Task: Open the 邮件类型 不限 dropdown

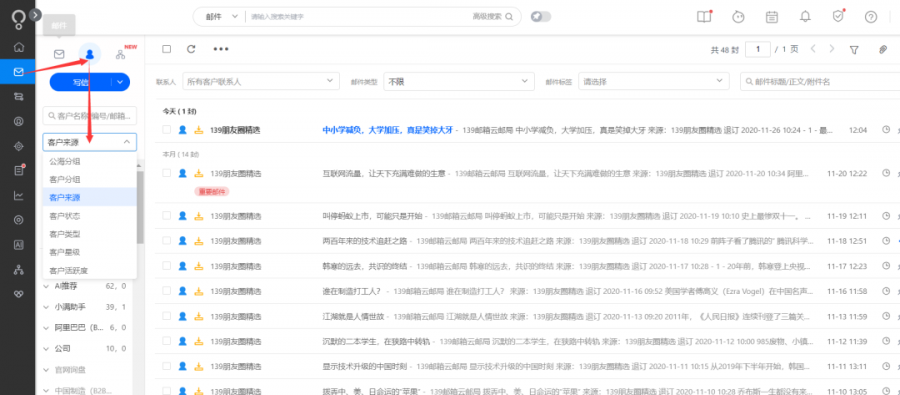Action: point(459,82)
